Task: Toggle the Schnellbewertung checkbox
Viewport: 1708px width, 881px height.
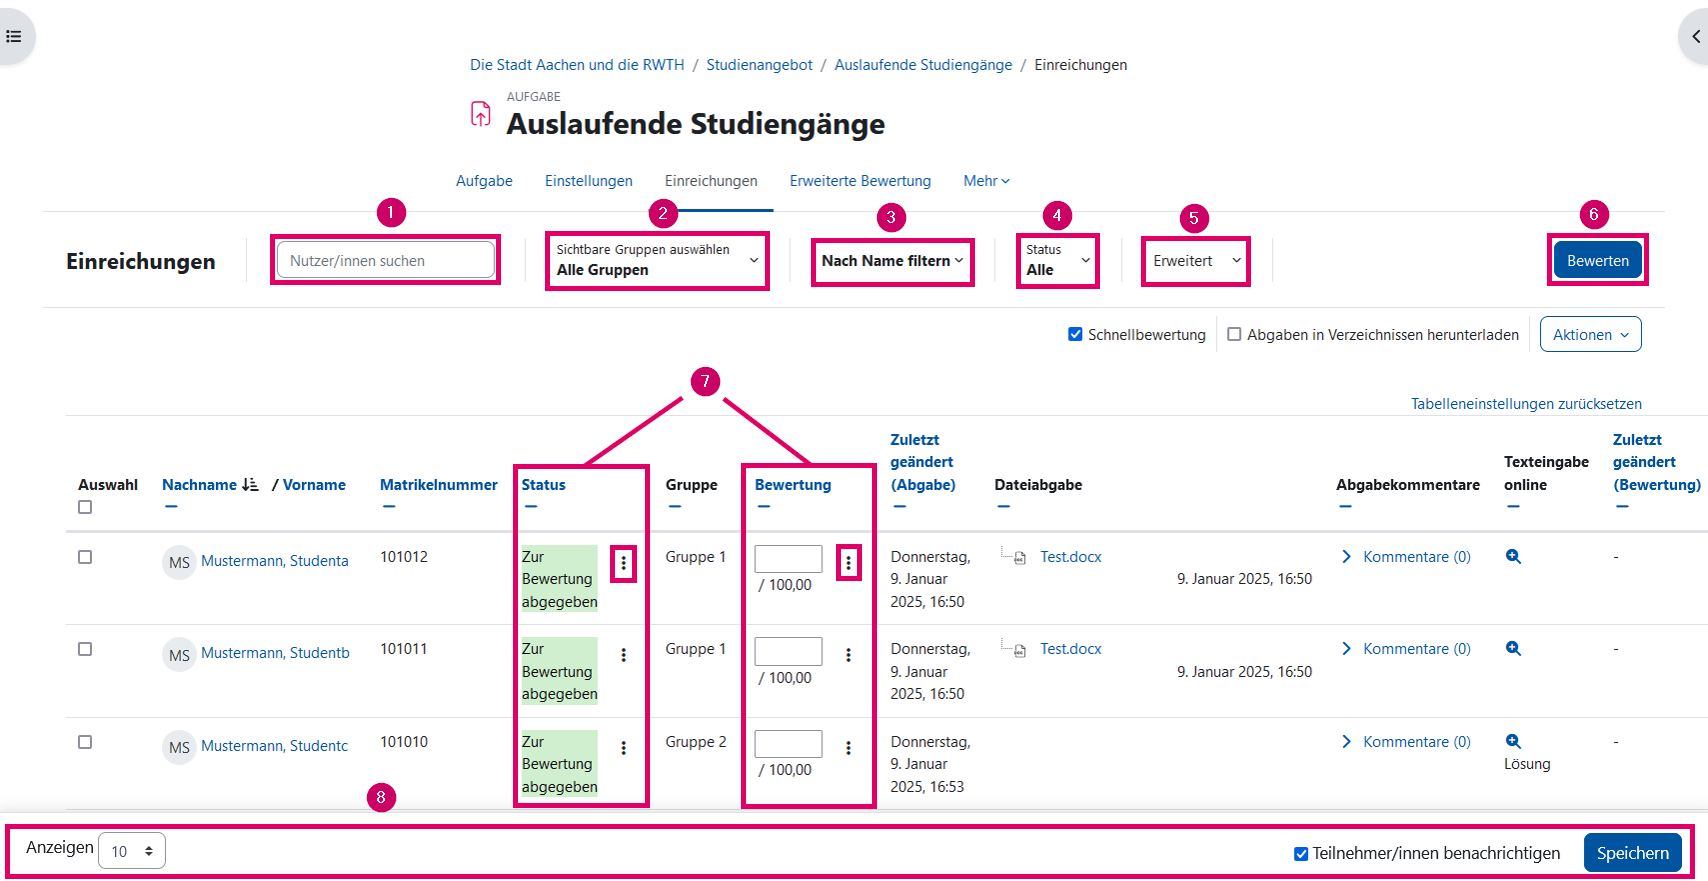Action: click(x=1075, y=334)
